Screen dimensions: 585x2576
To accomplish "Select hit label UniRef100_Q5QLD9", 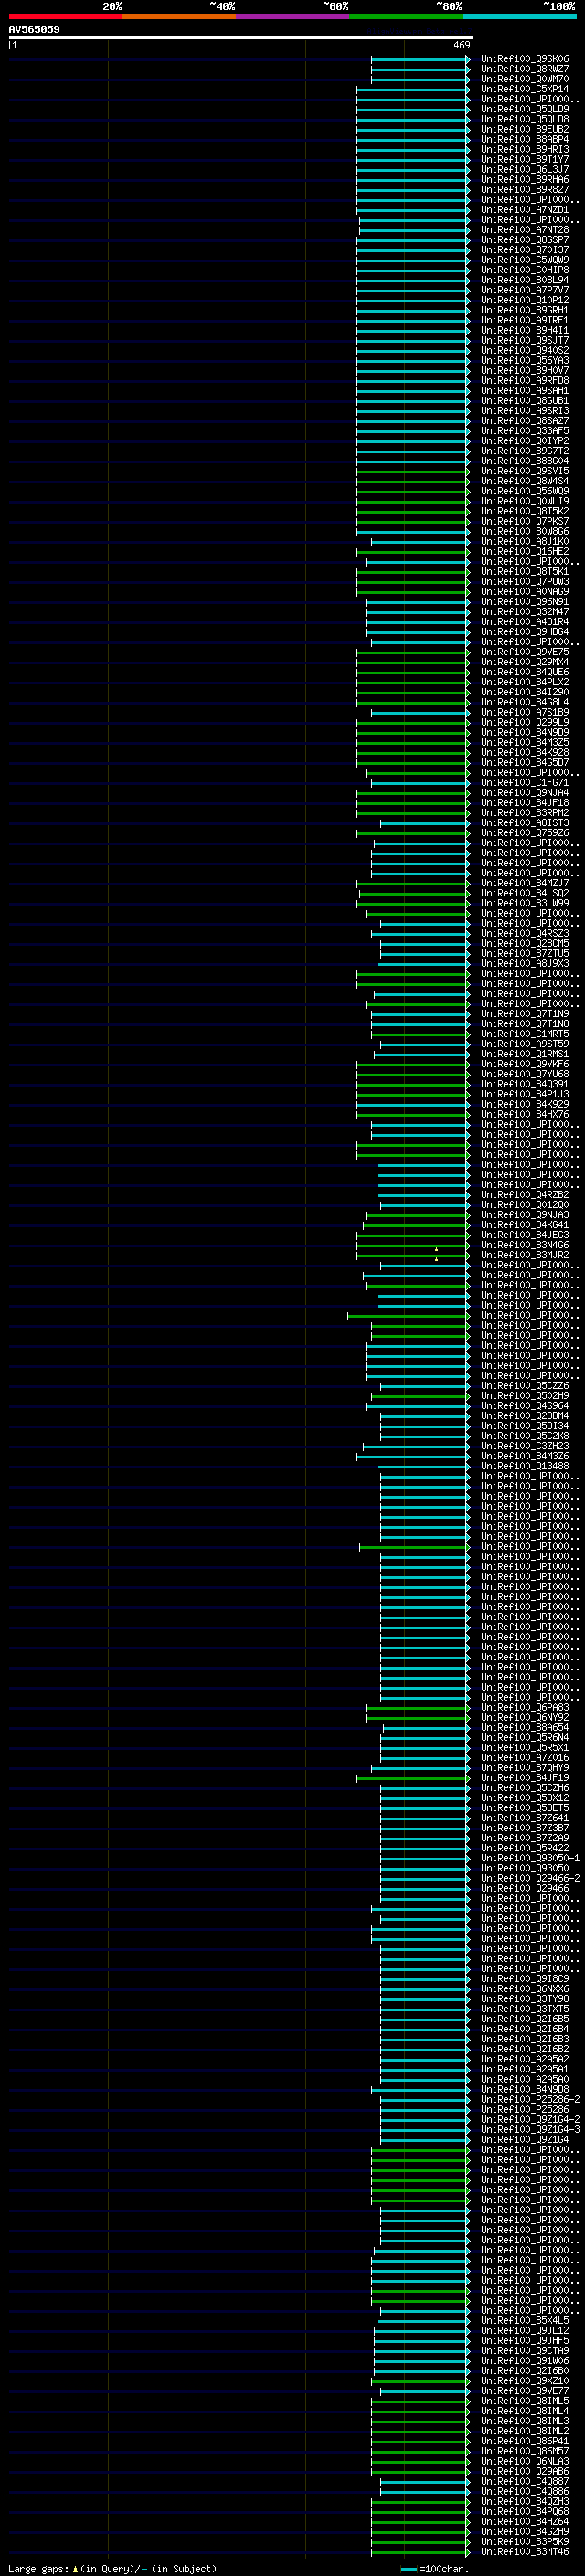I will [525, 109].
